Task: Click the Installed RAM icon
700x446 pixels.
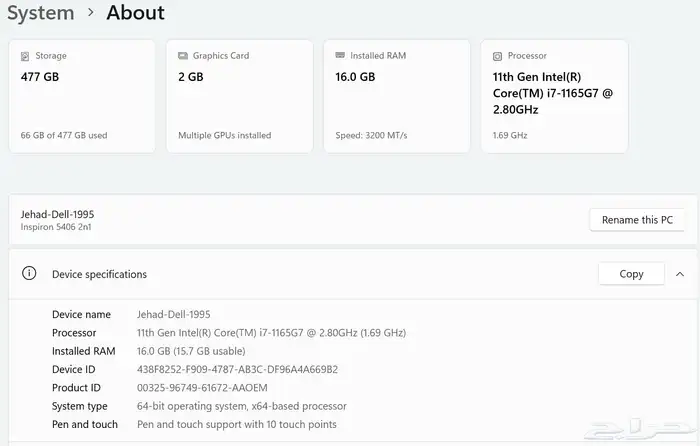Action: [340, 56]
